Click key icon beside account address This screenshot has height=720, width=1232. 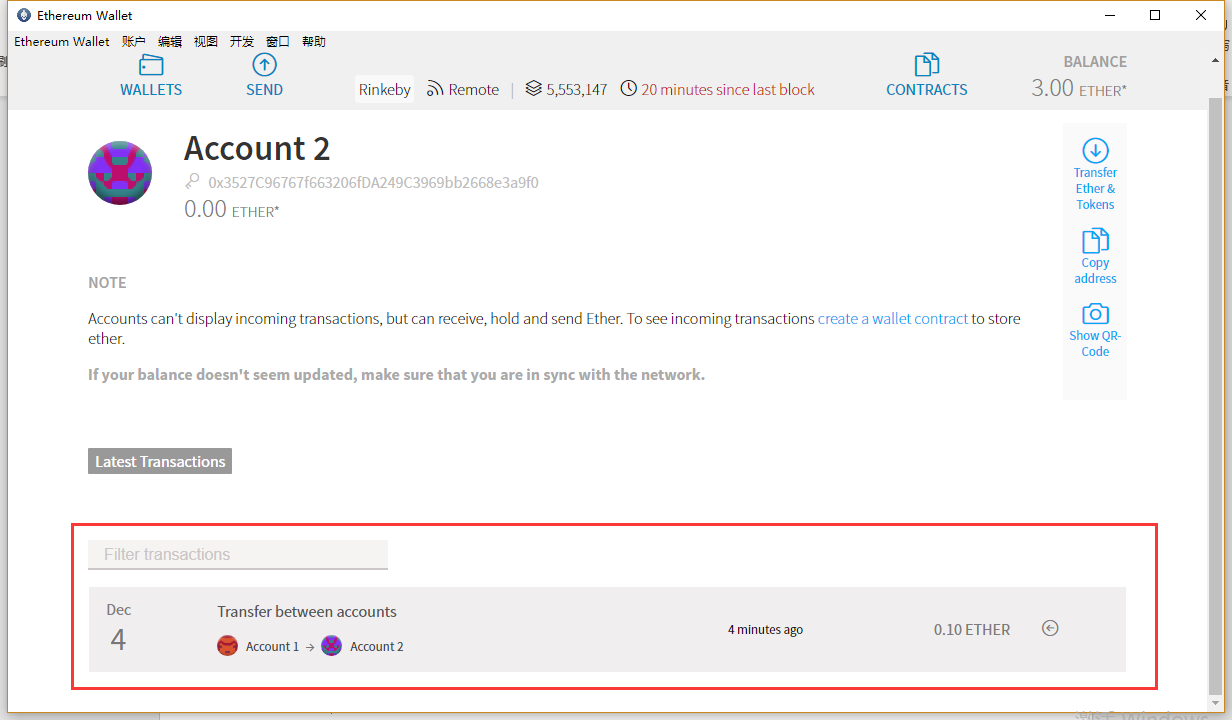tap(192, 182)
